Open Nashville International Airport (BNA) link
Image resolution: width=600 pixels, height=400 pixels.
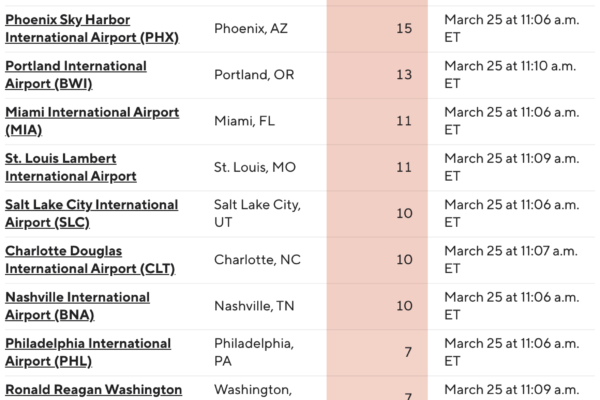[78, 306]
